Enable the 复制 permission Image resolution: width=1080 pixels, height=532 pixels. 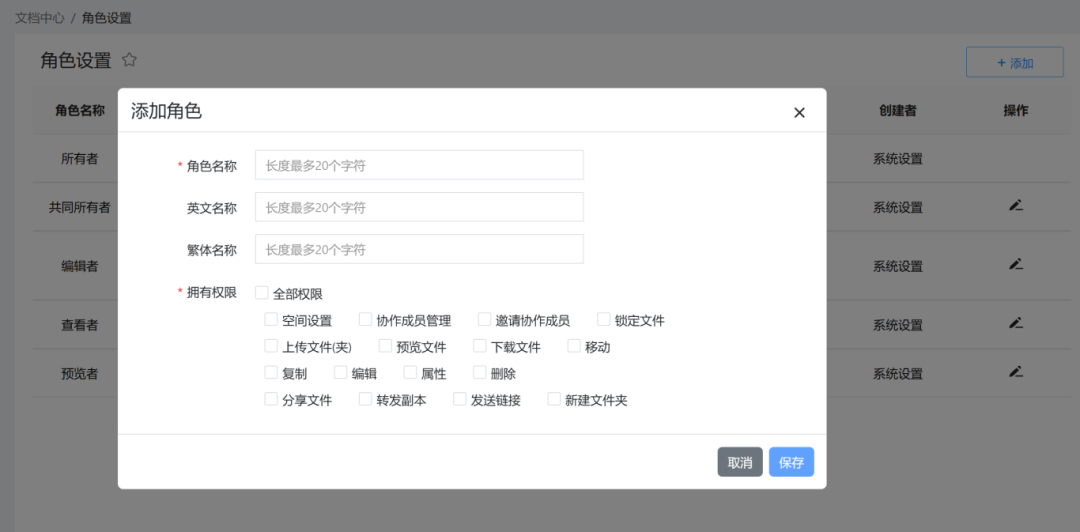point(271,373)
